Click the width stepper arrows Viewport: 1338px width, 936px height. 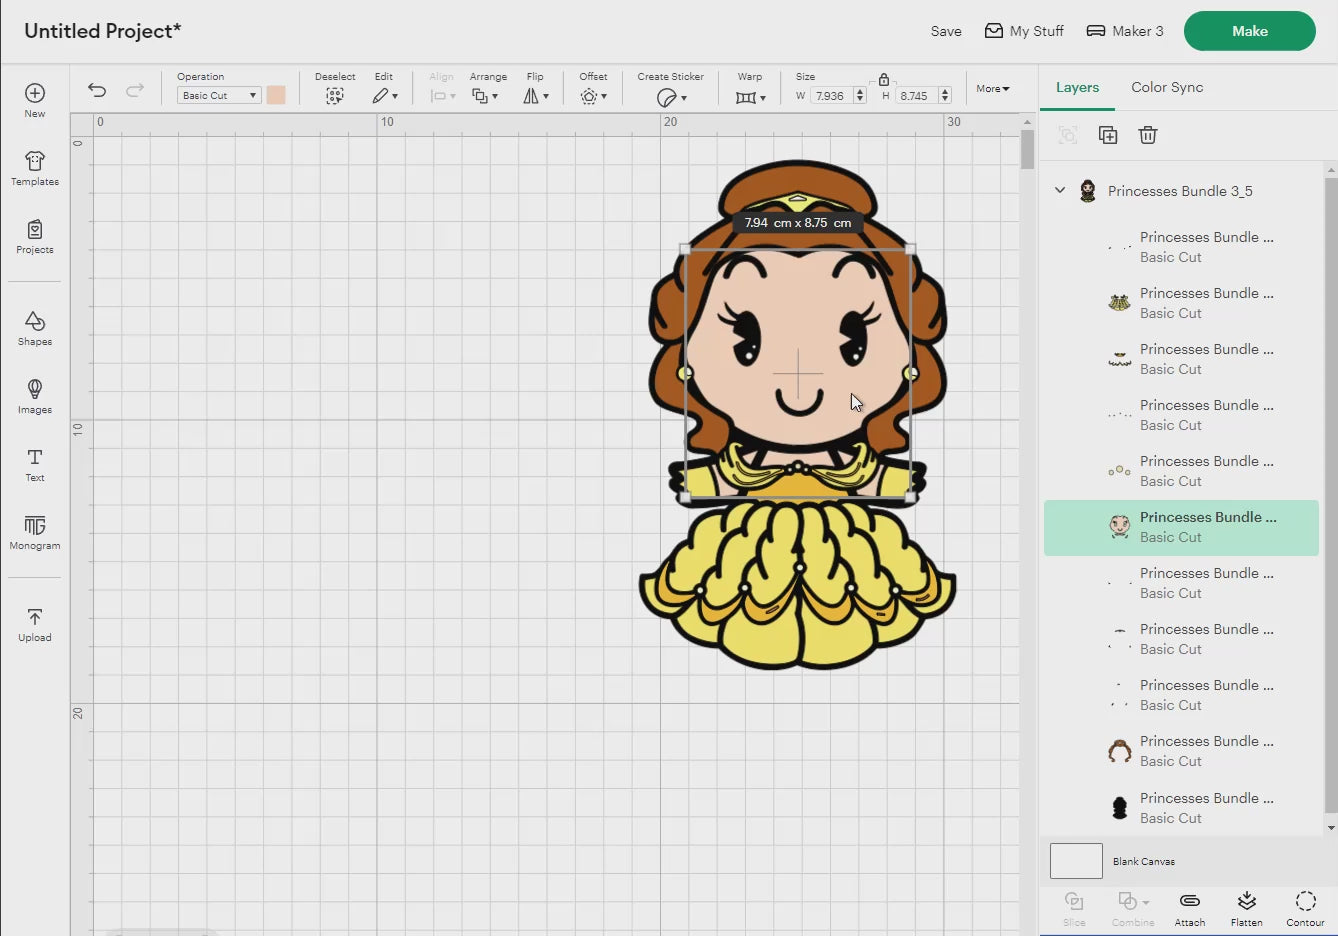[x=860, y=96]
